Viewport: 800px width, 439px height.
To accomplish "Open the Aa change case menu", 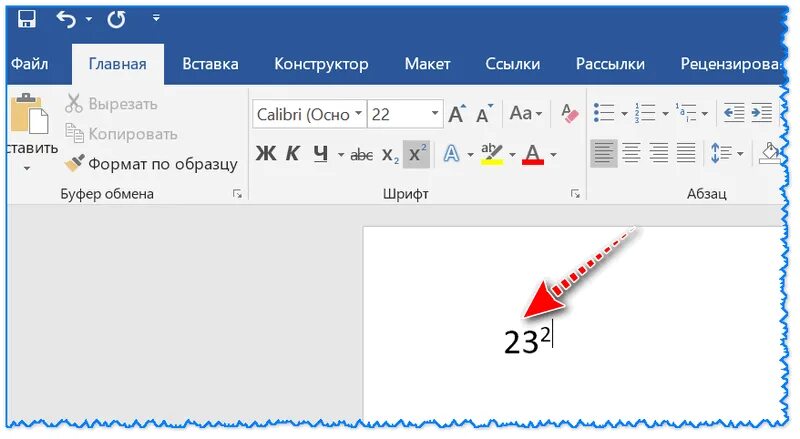I will [x=526, y=113].
